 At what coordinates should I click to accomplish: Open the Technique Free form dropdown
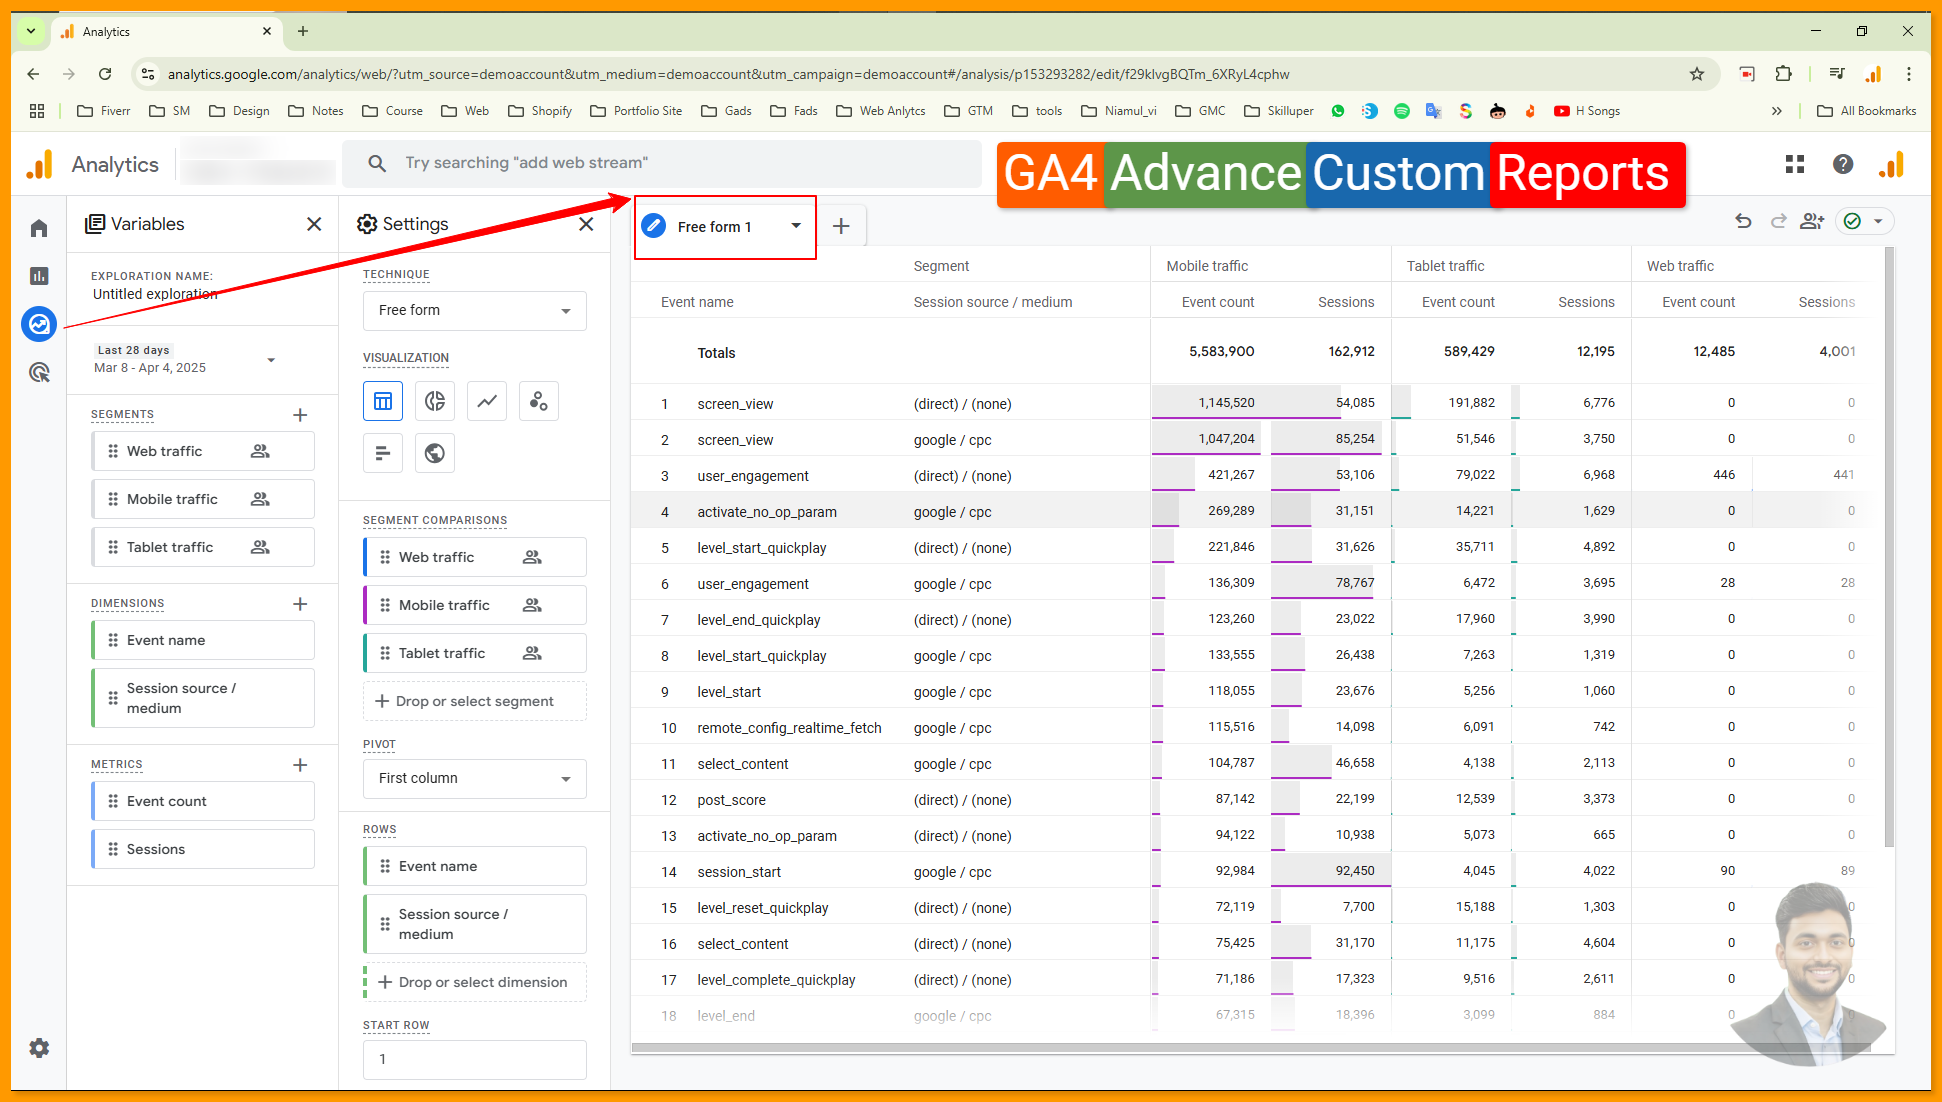(x=474, y=311)
